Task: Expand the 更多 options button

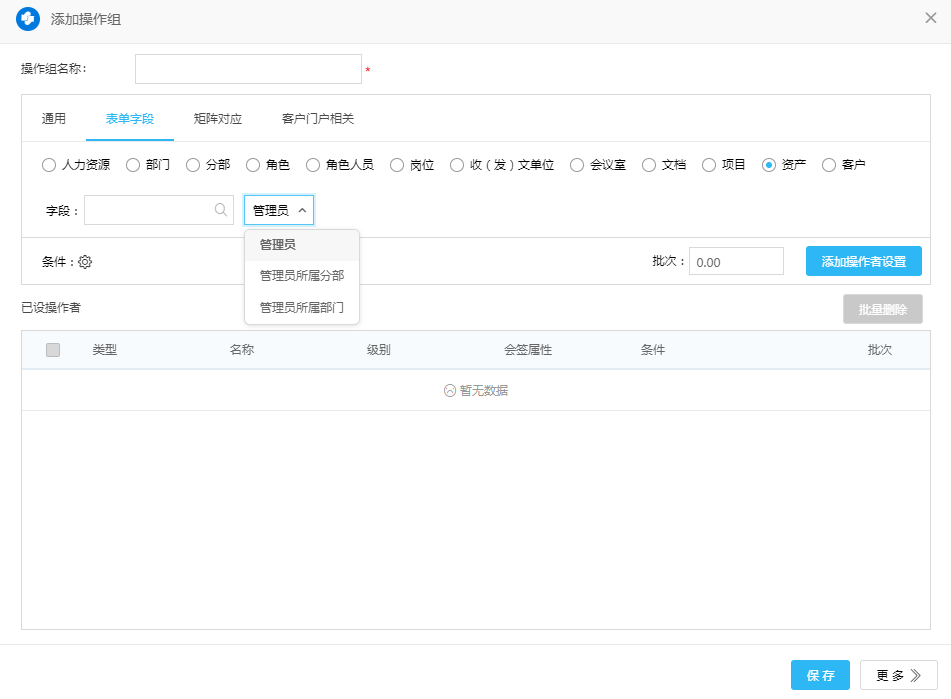Action: (x=898, y=676)
